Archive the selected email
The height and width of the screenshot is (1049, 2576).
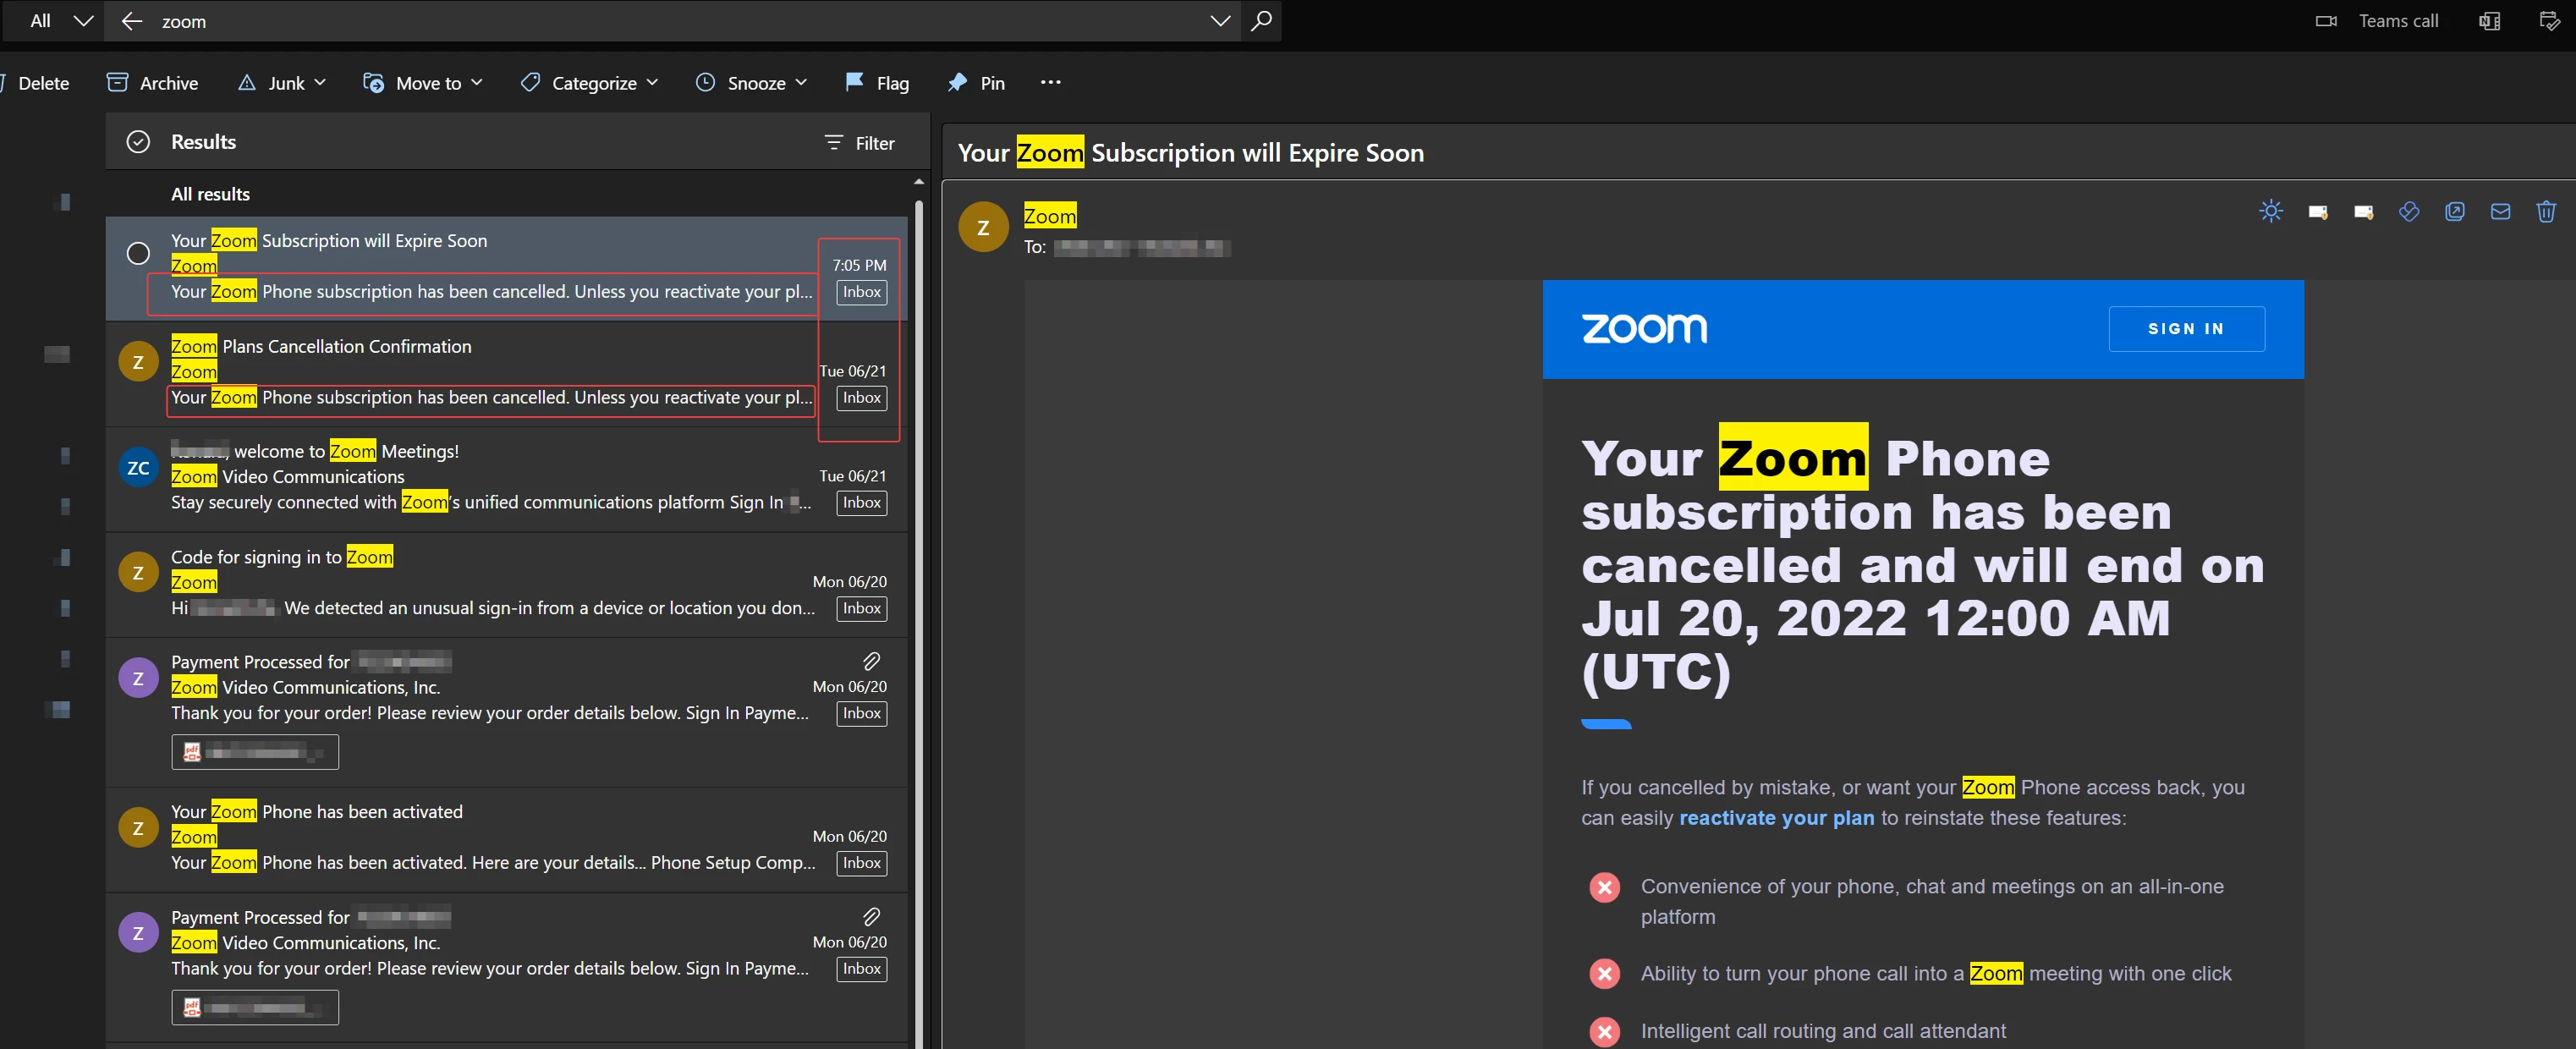152,83
